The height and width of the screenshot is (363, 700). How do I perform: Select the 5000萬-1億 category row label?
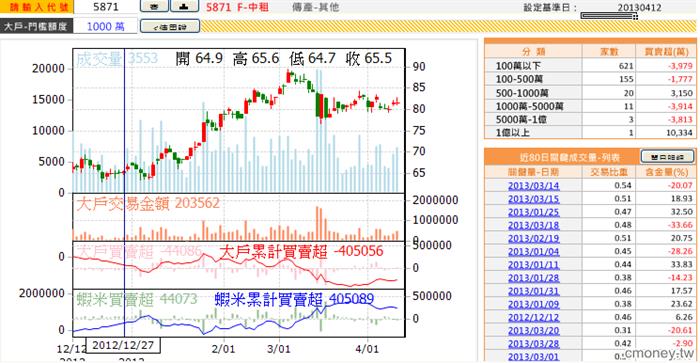coord(521,119)
